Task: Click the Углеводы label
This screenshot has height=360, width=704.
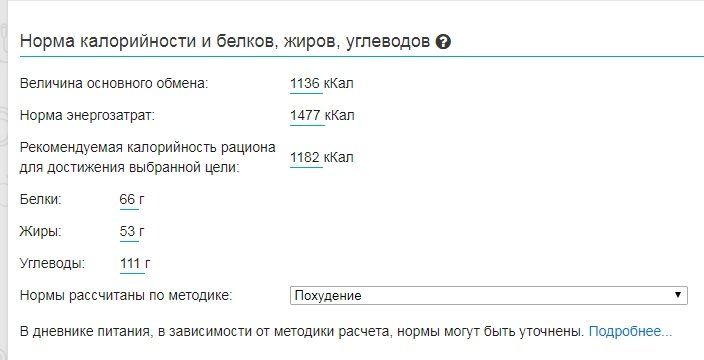Action: point(53,263)
